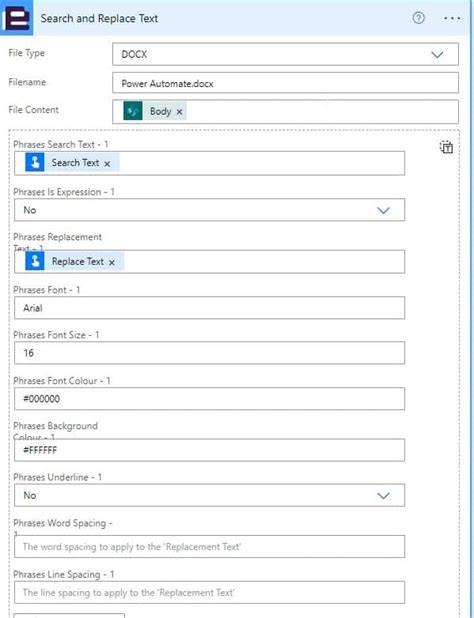Click the switch to array input icon
The image size is (474, 618).
[x=446, y=147]
